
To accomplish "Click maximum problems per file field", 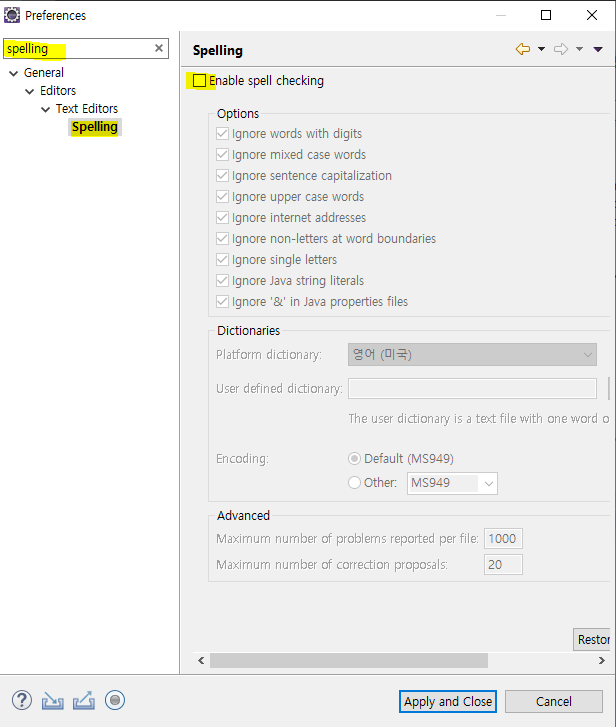I will click(503, 539).
